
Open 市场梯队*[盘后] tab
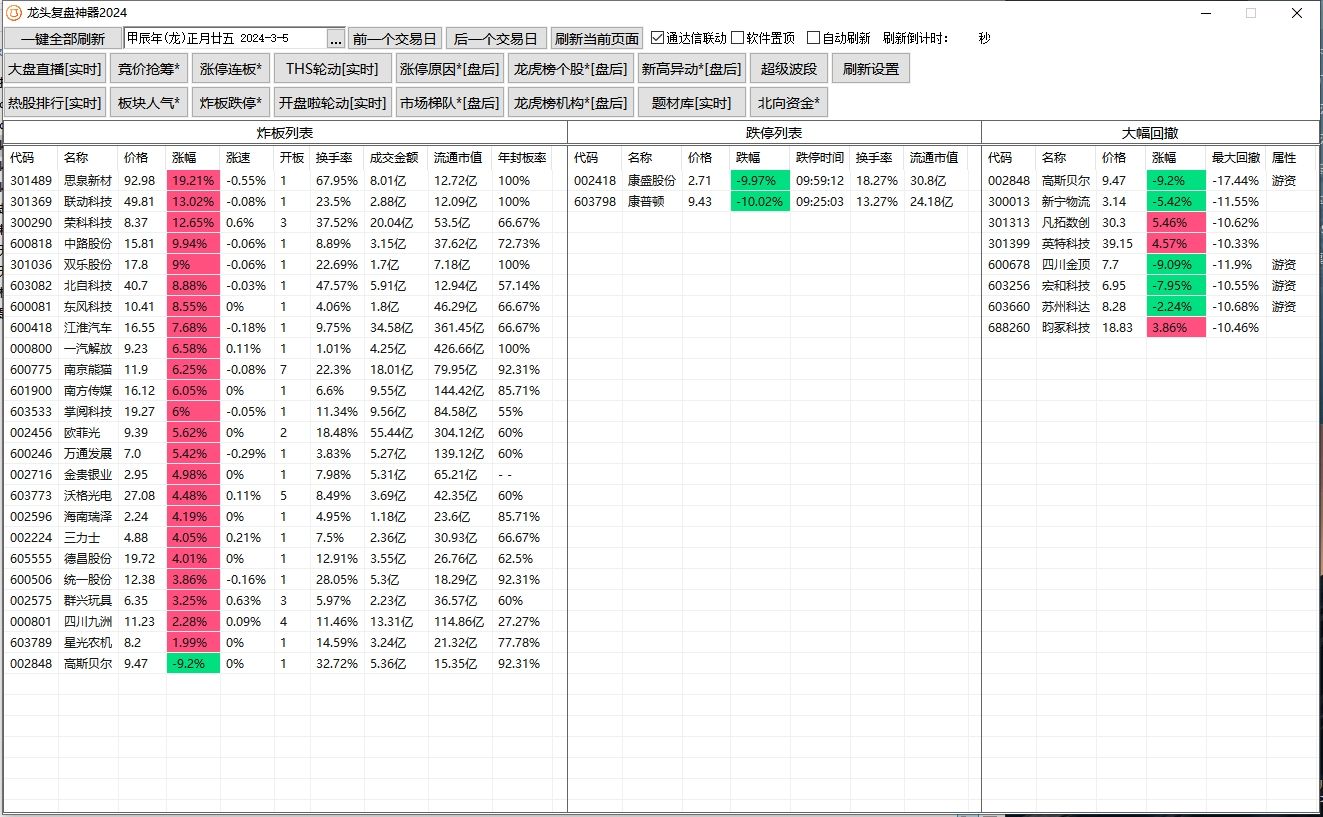[x=449, y=103]
